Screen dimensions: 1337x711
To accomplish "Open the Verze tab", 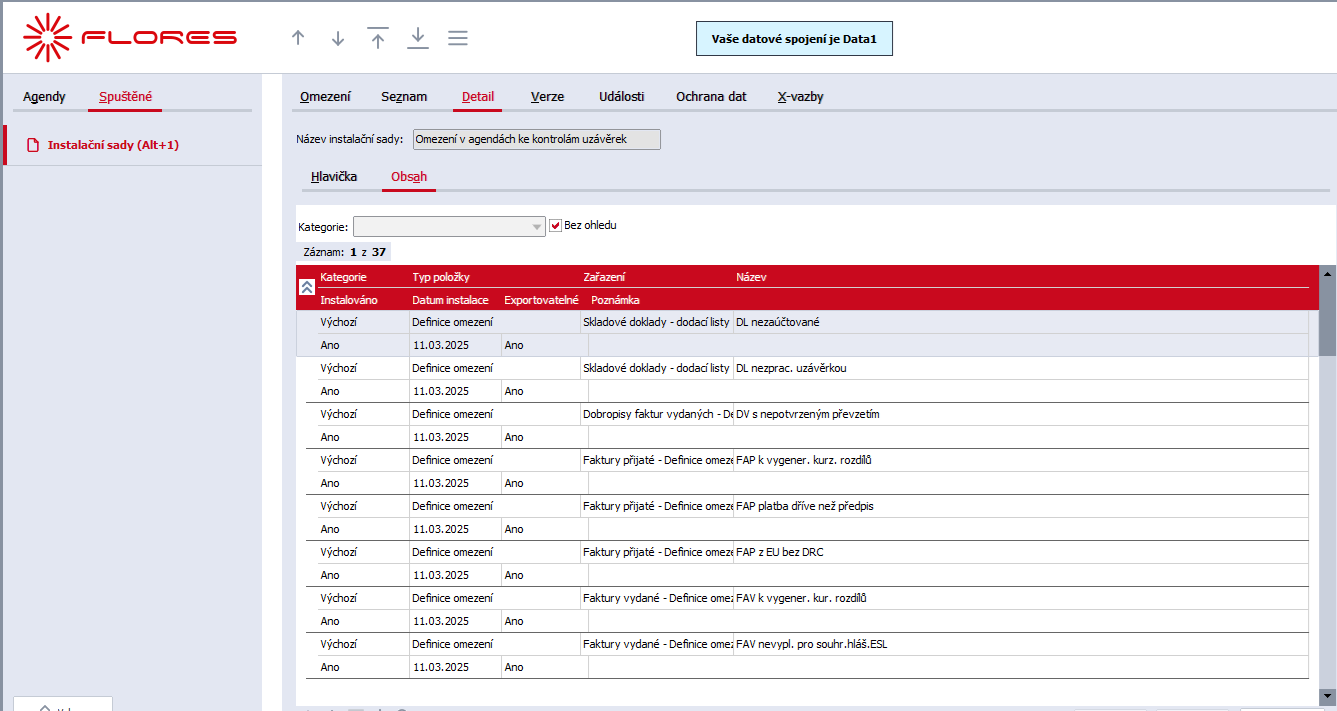I will tap(547, 97).
